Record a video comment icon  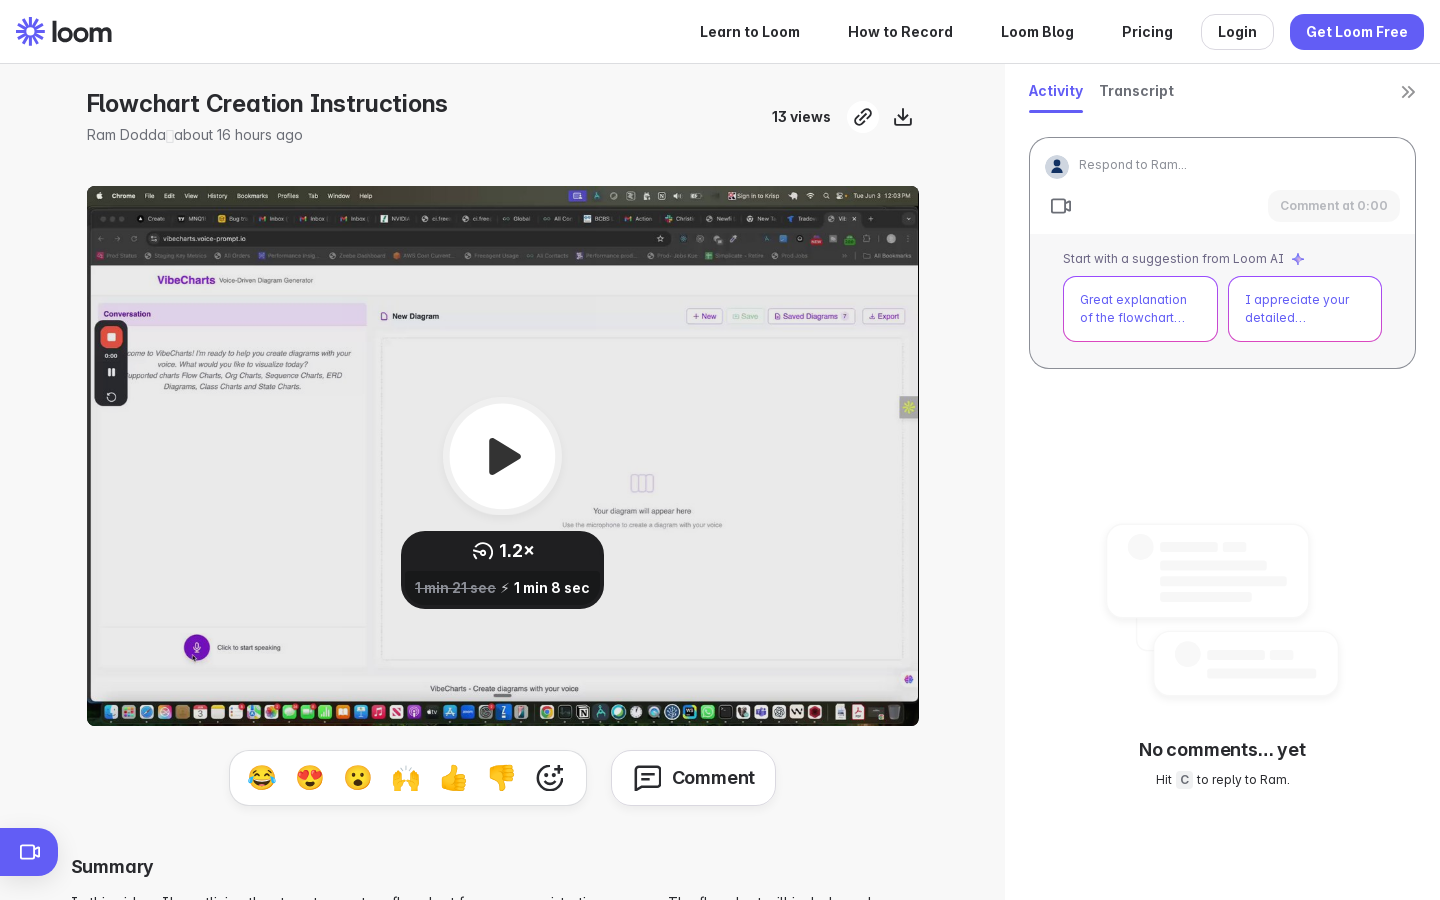[1061, 206]
